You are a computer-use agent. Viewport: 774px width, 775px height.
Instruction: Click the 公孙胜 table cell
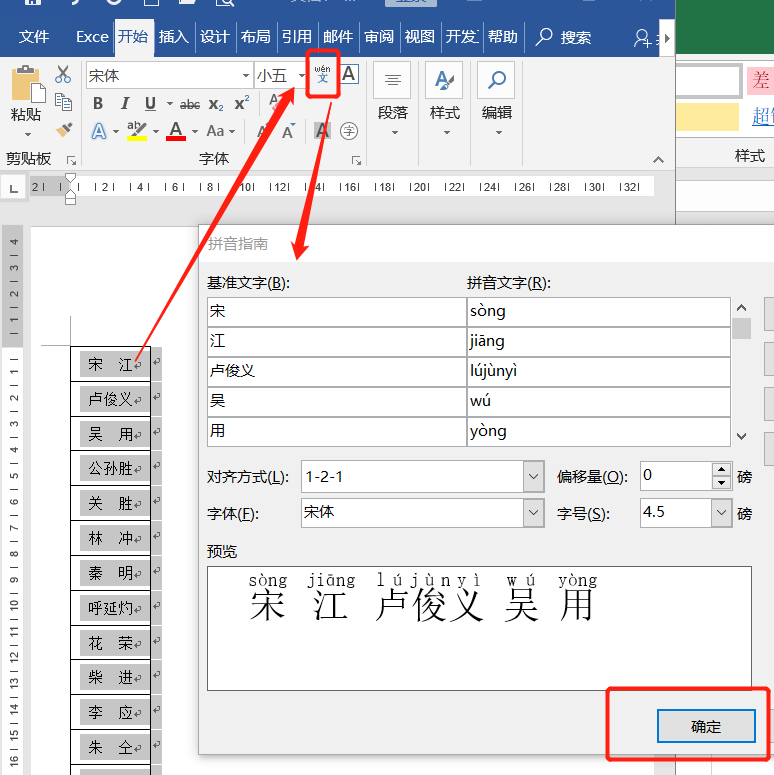111,468
